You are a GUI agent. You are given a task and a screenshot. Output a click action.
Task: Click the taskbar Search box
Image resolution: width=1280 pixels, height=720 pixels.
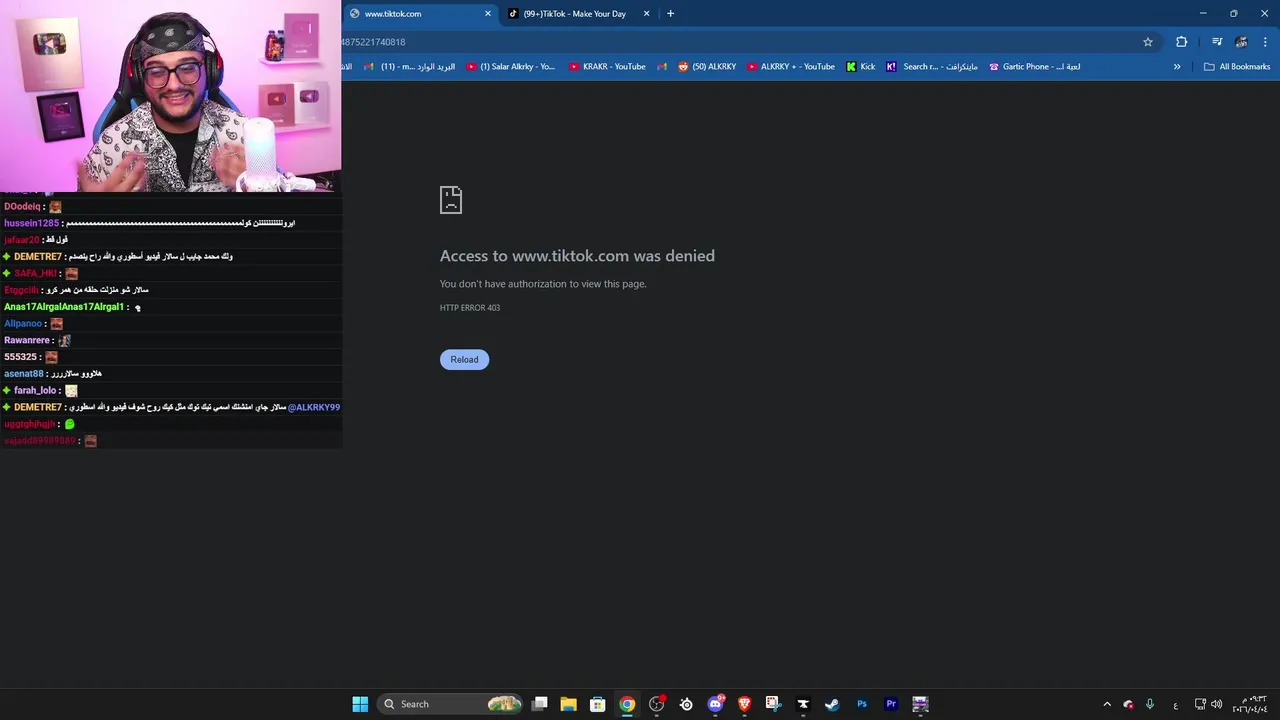[450, 704]
